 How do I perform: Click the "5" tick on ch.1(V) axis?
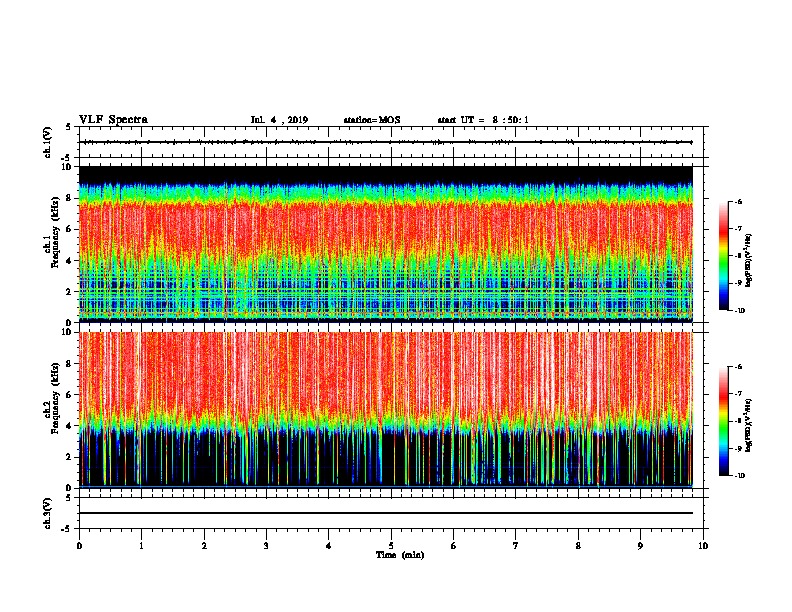click(69, 127)
